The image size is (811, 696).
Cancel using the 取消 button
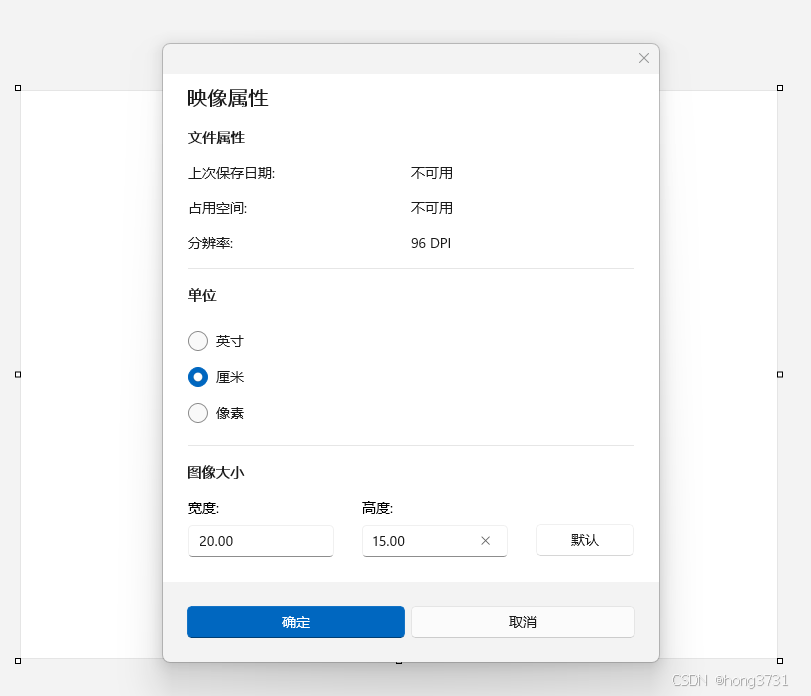[523, 622]
